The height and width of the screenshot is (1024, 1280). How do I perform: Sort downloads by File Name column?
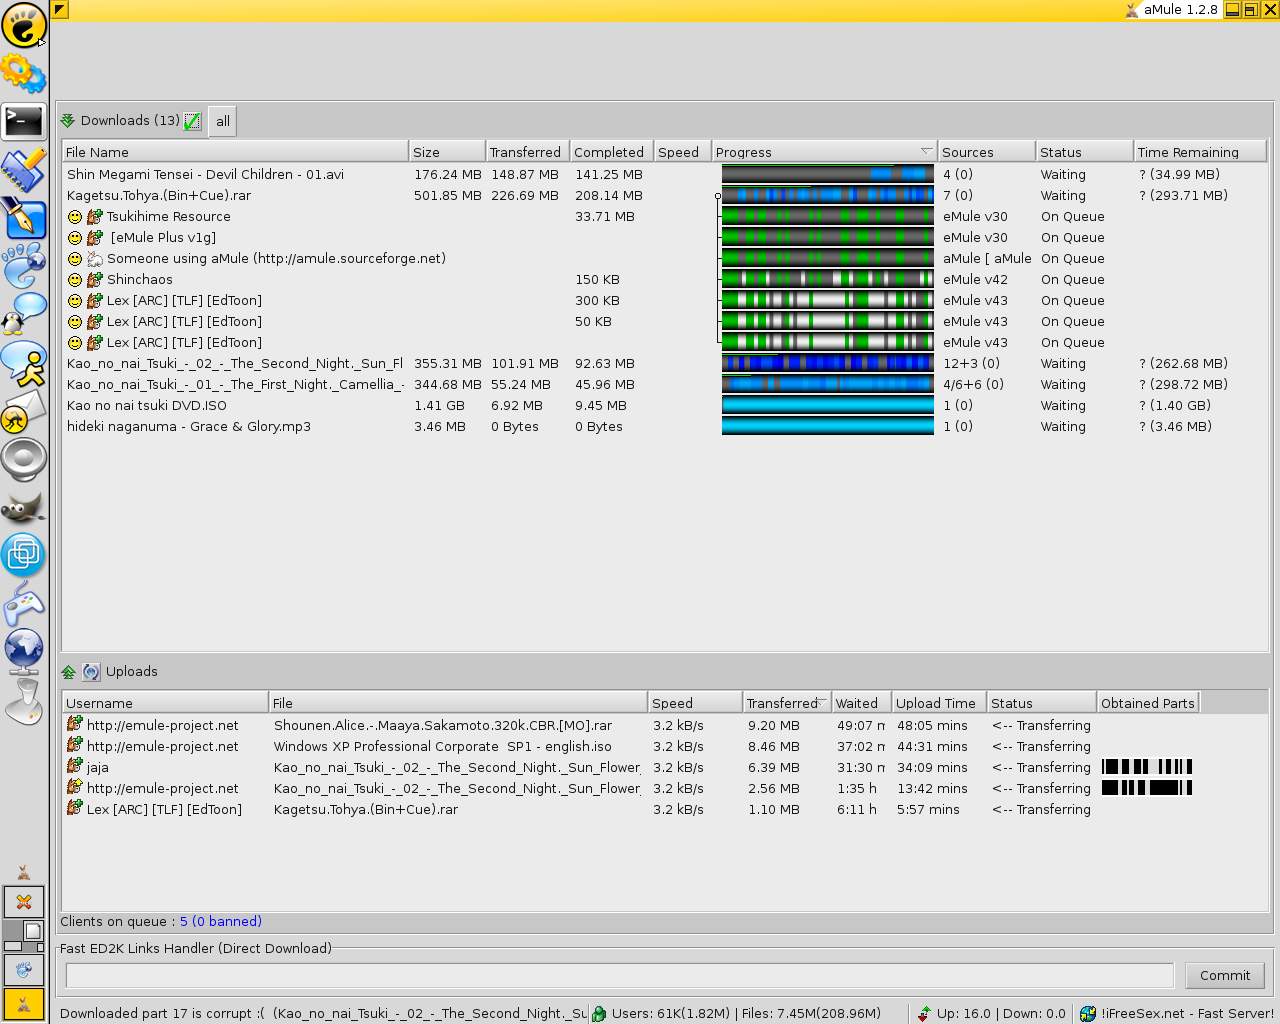pyautogui.click(x=235, y=152)
